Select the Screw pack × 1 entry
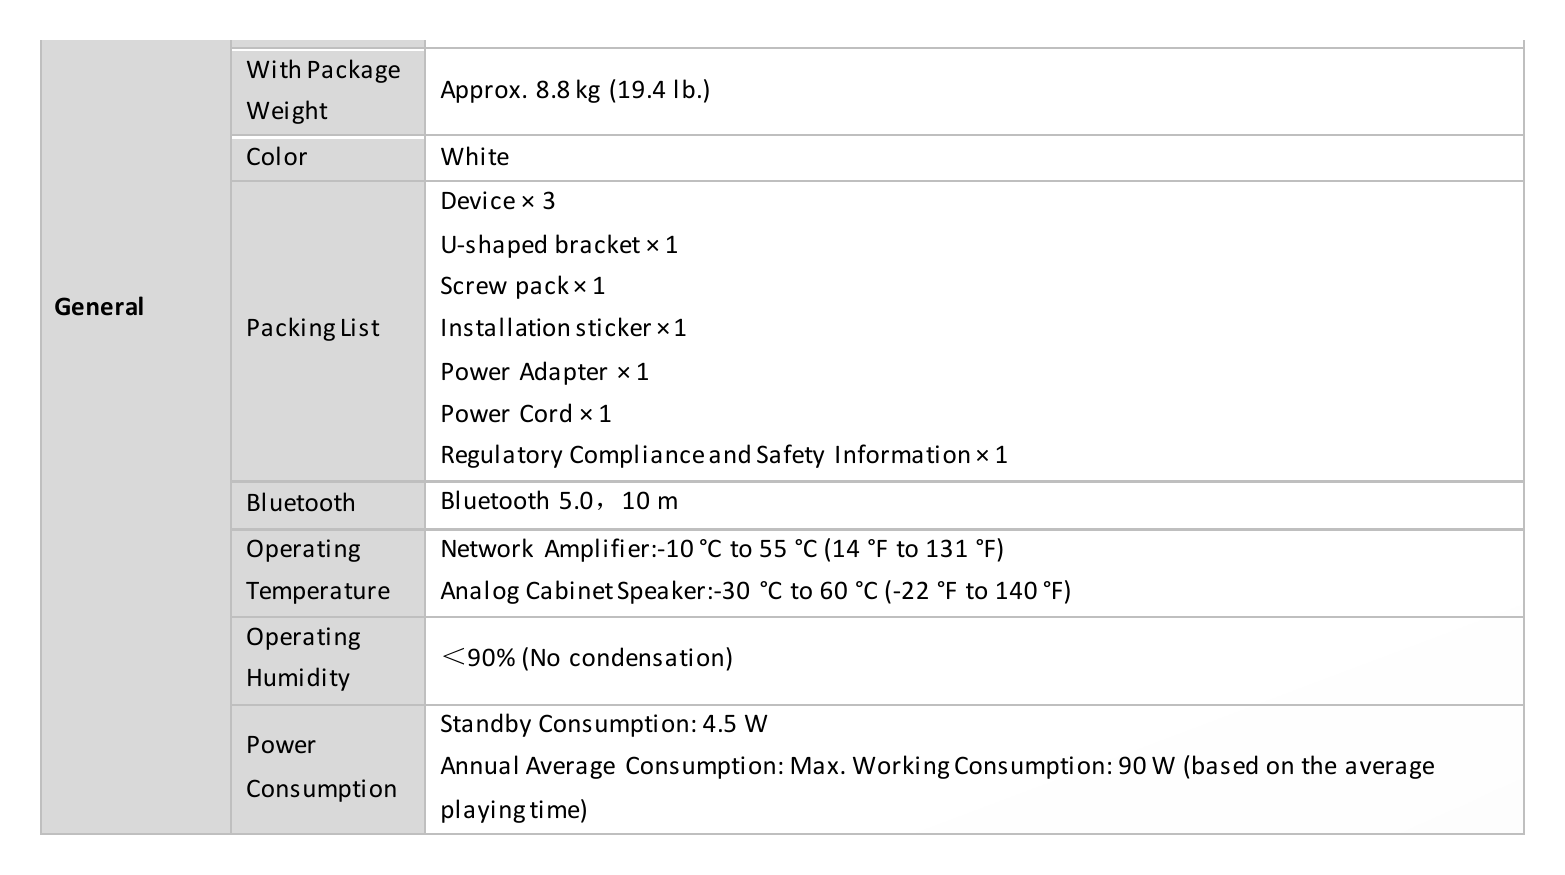1565x875 pixels. click(523, 286)
